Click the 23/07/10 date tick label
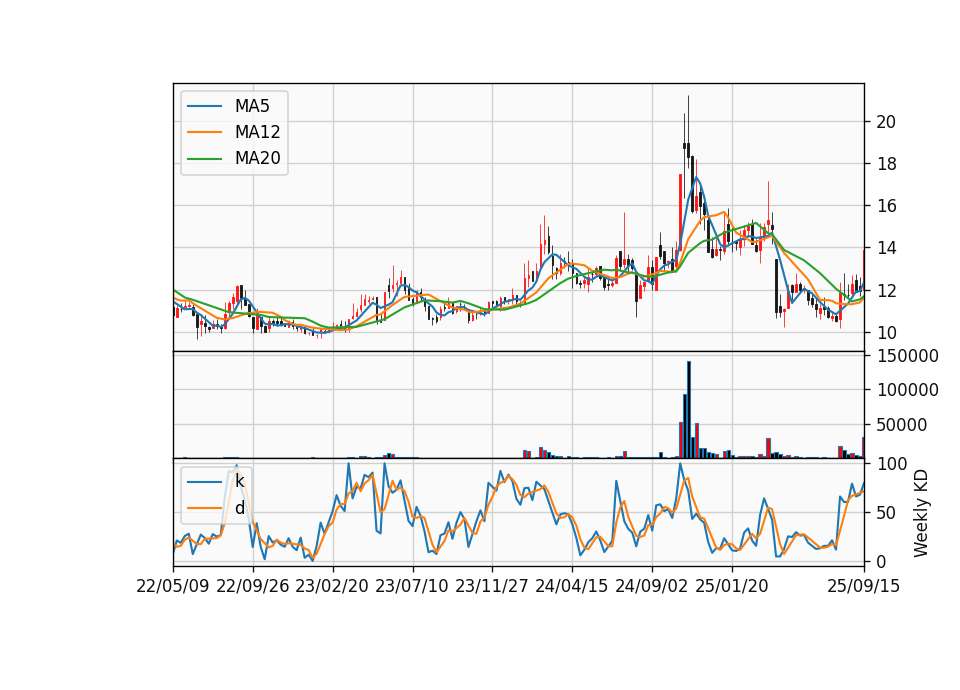The width and height of the screenshot is (960, 690). 412,586
